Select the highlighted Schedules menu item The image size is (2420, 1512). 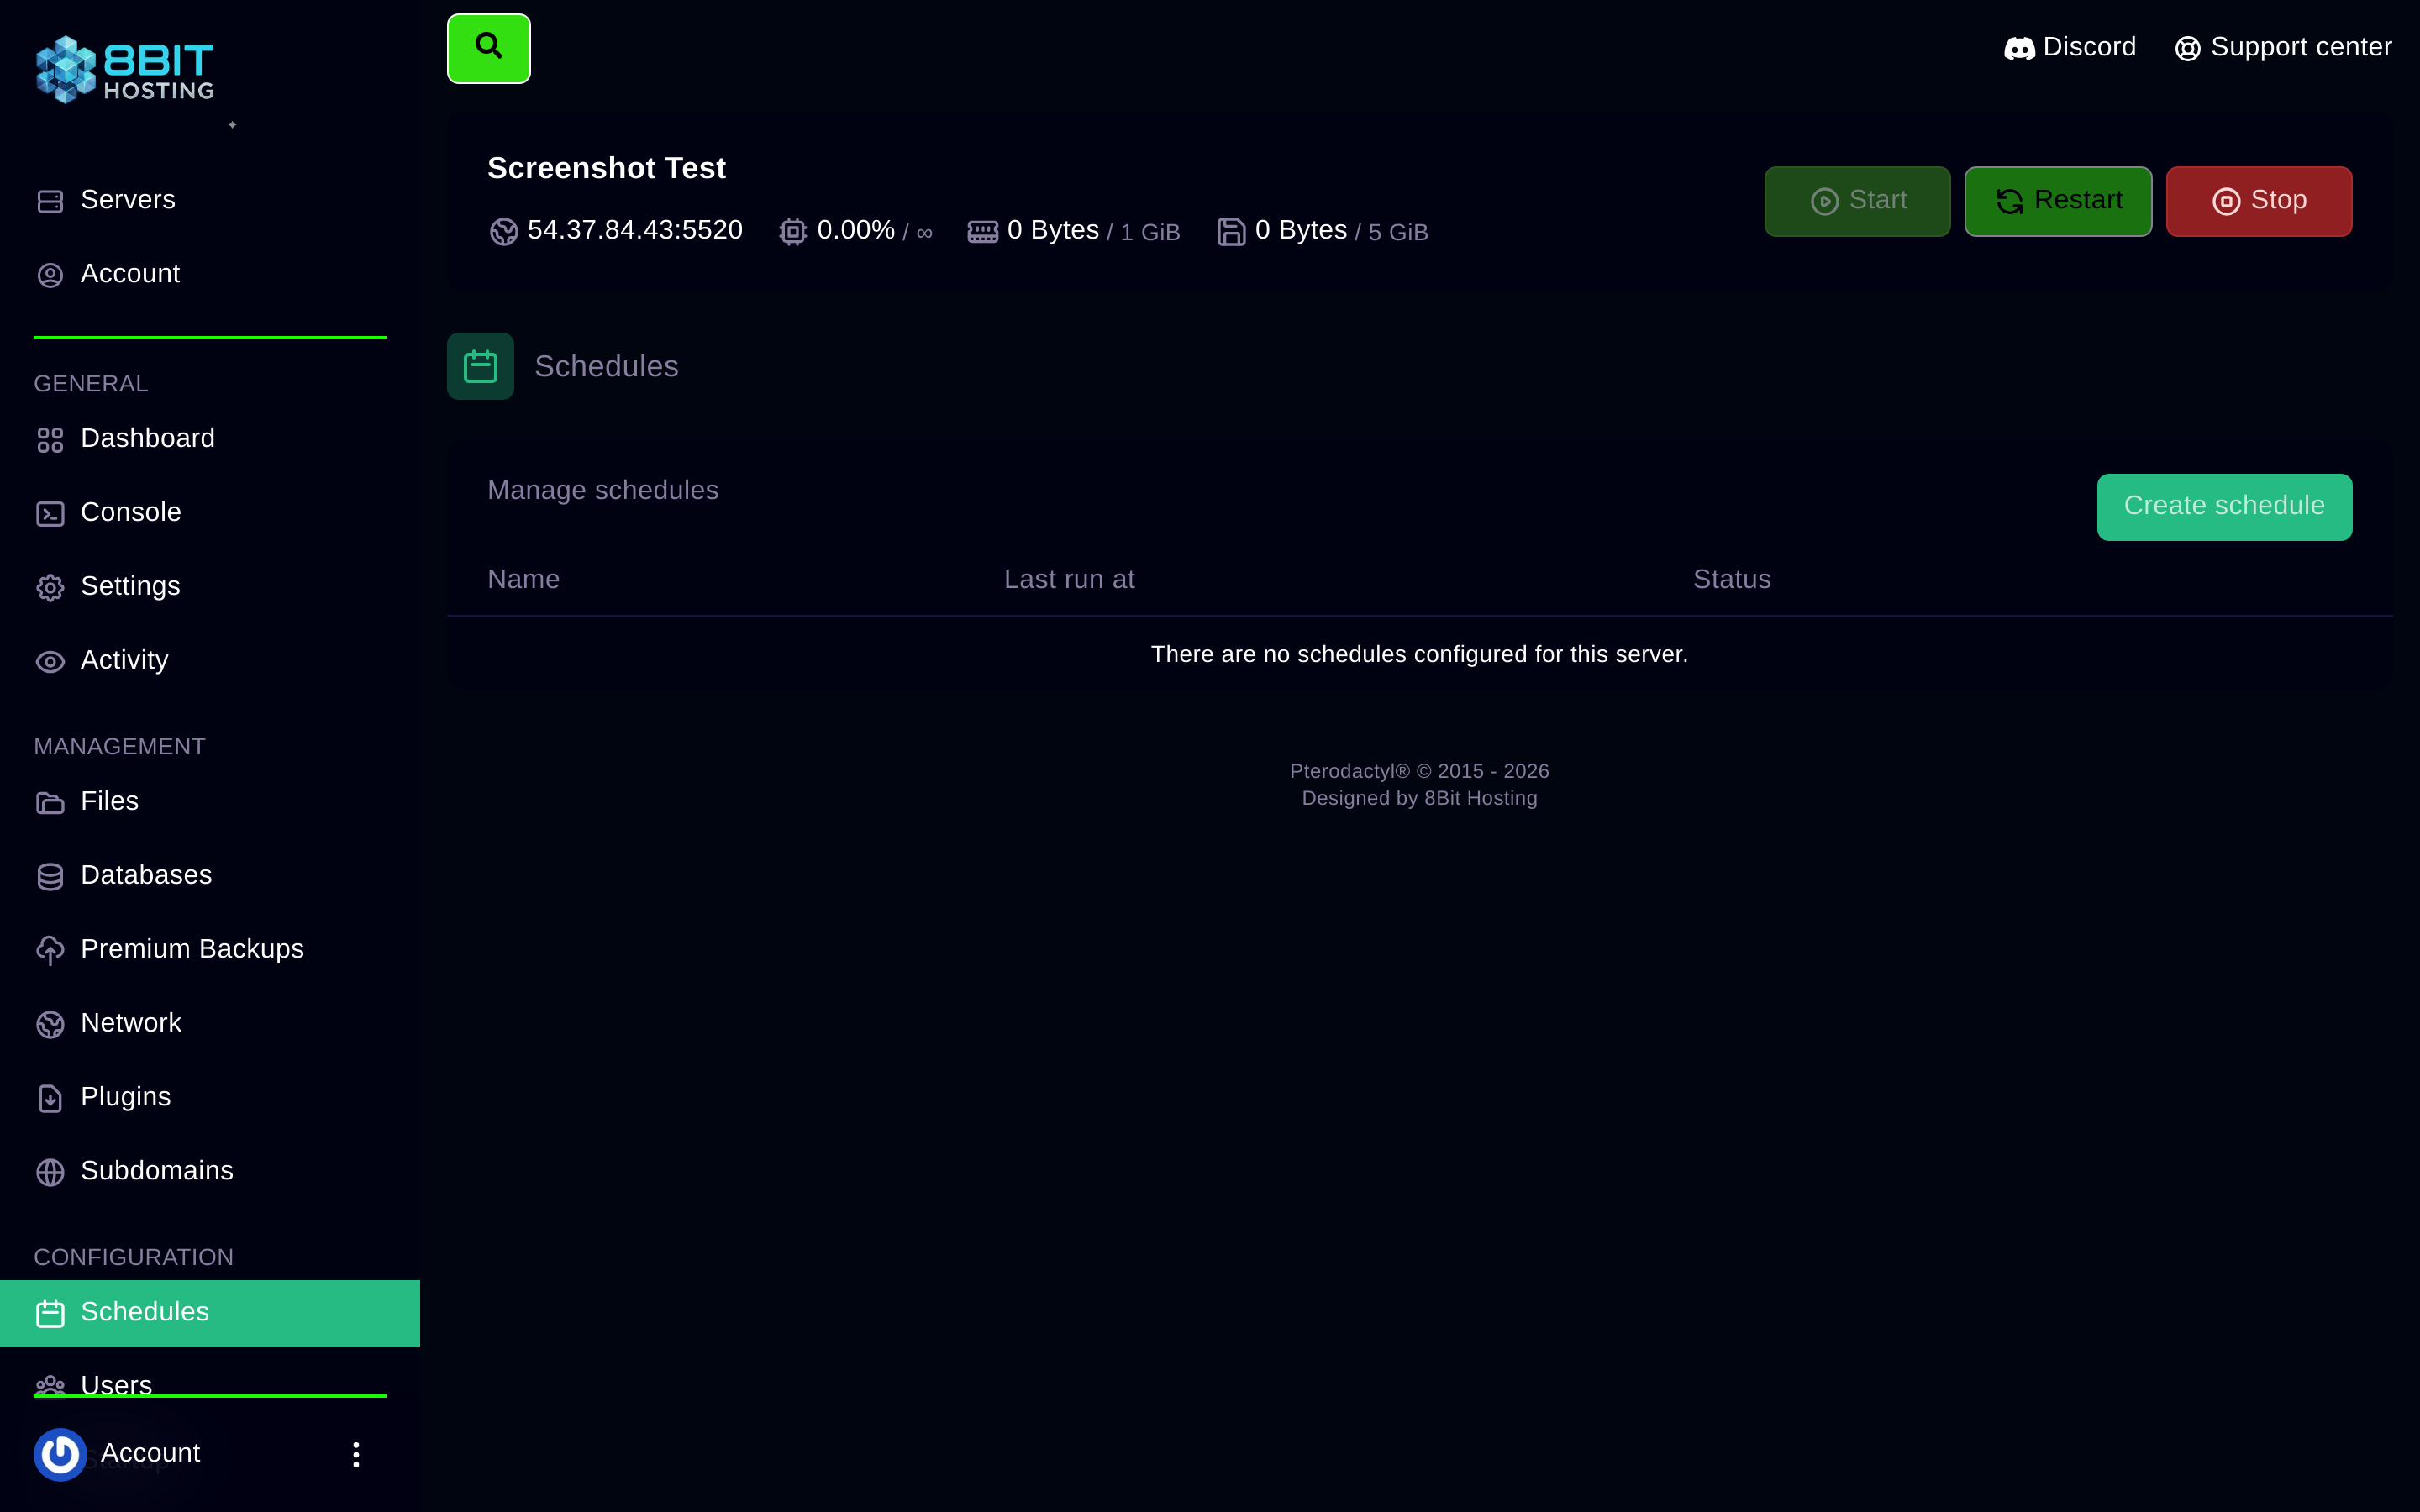coord(210,1313)
